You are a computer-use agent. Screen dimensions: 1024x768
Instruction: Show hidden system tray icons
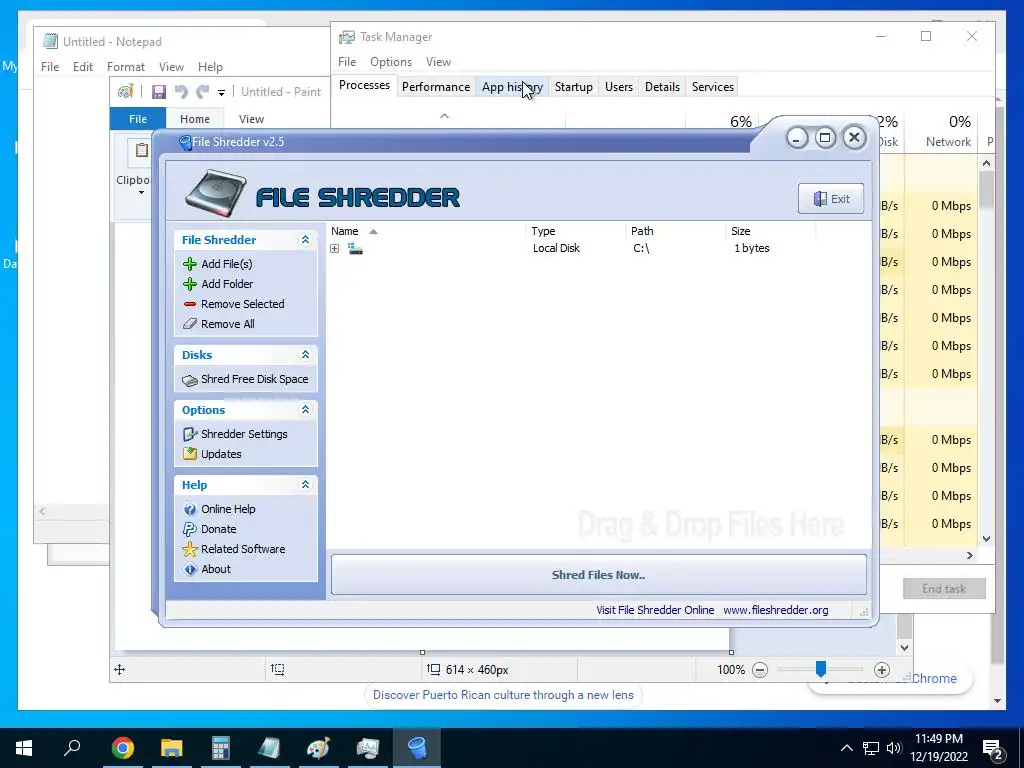(x=846, y=748)
